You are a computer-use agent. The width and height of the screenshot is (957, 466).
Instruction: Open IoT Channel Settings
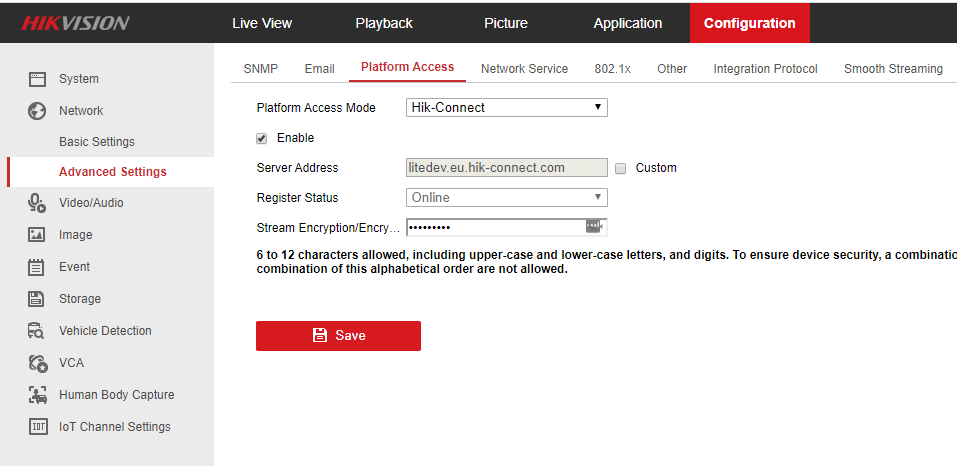pos(115,427)
